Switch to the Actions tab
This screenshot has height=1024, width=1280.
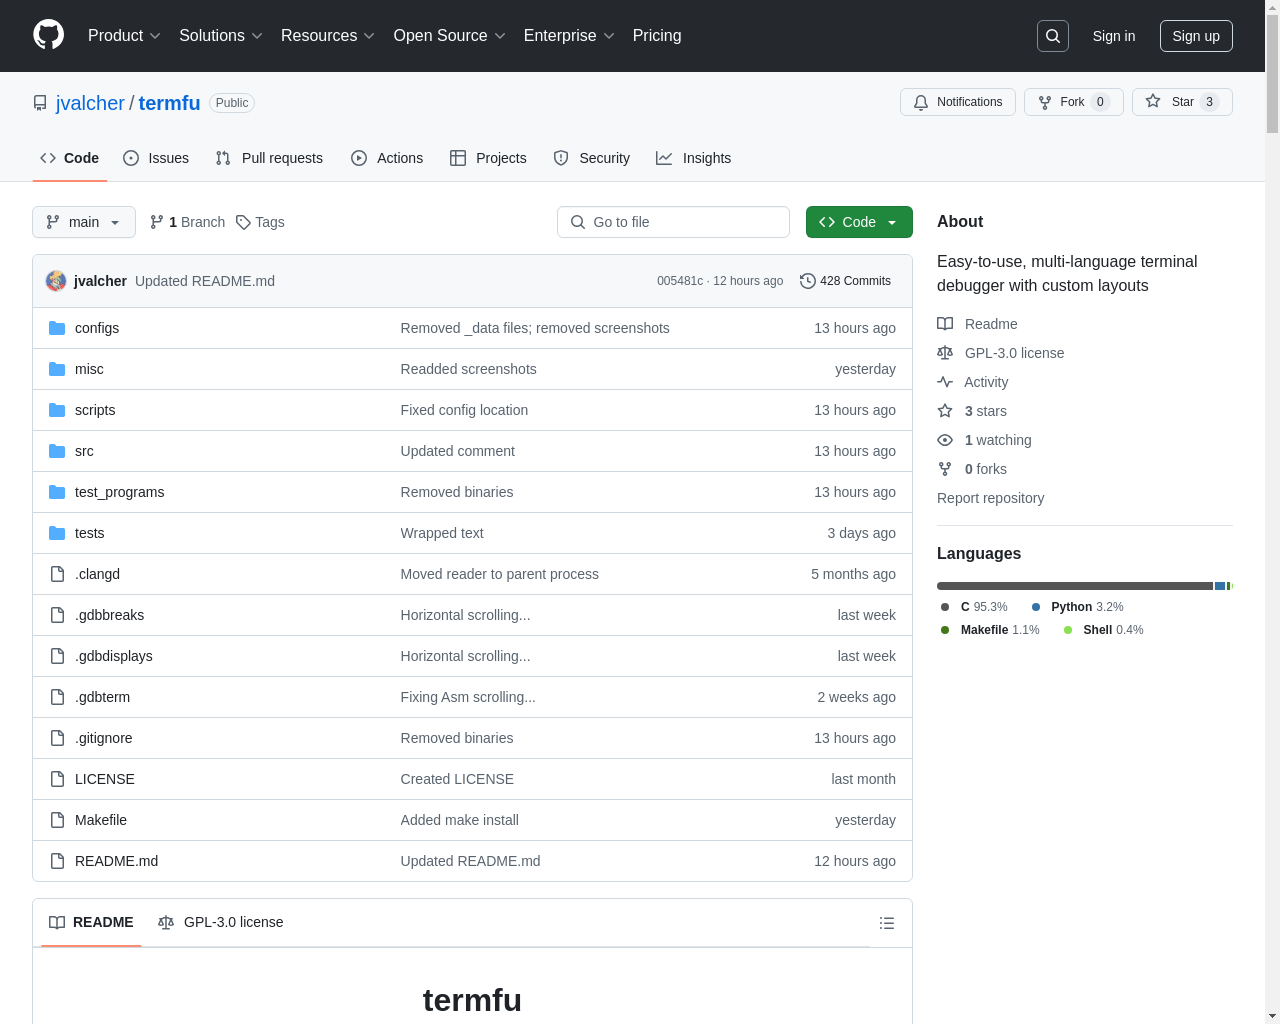coord(387,158)
